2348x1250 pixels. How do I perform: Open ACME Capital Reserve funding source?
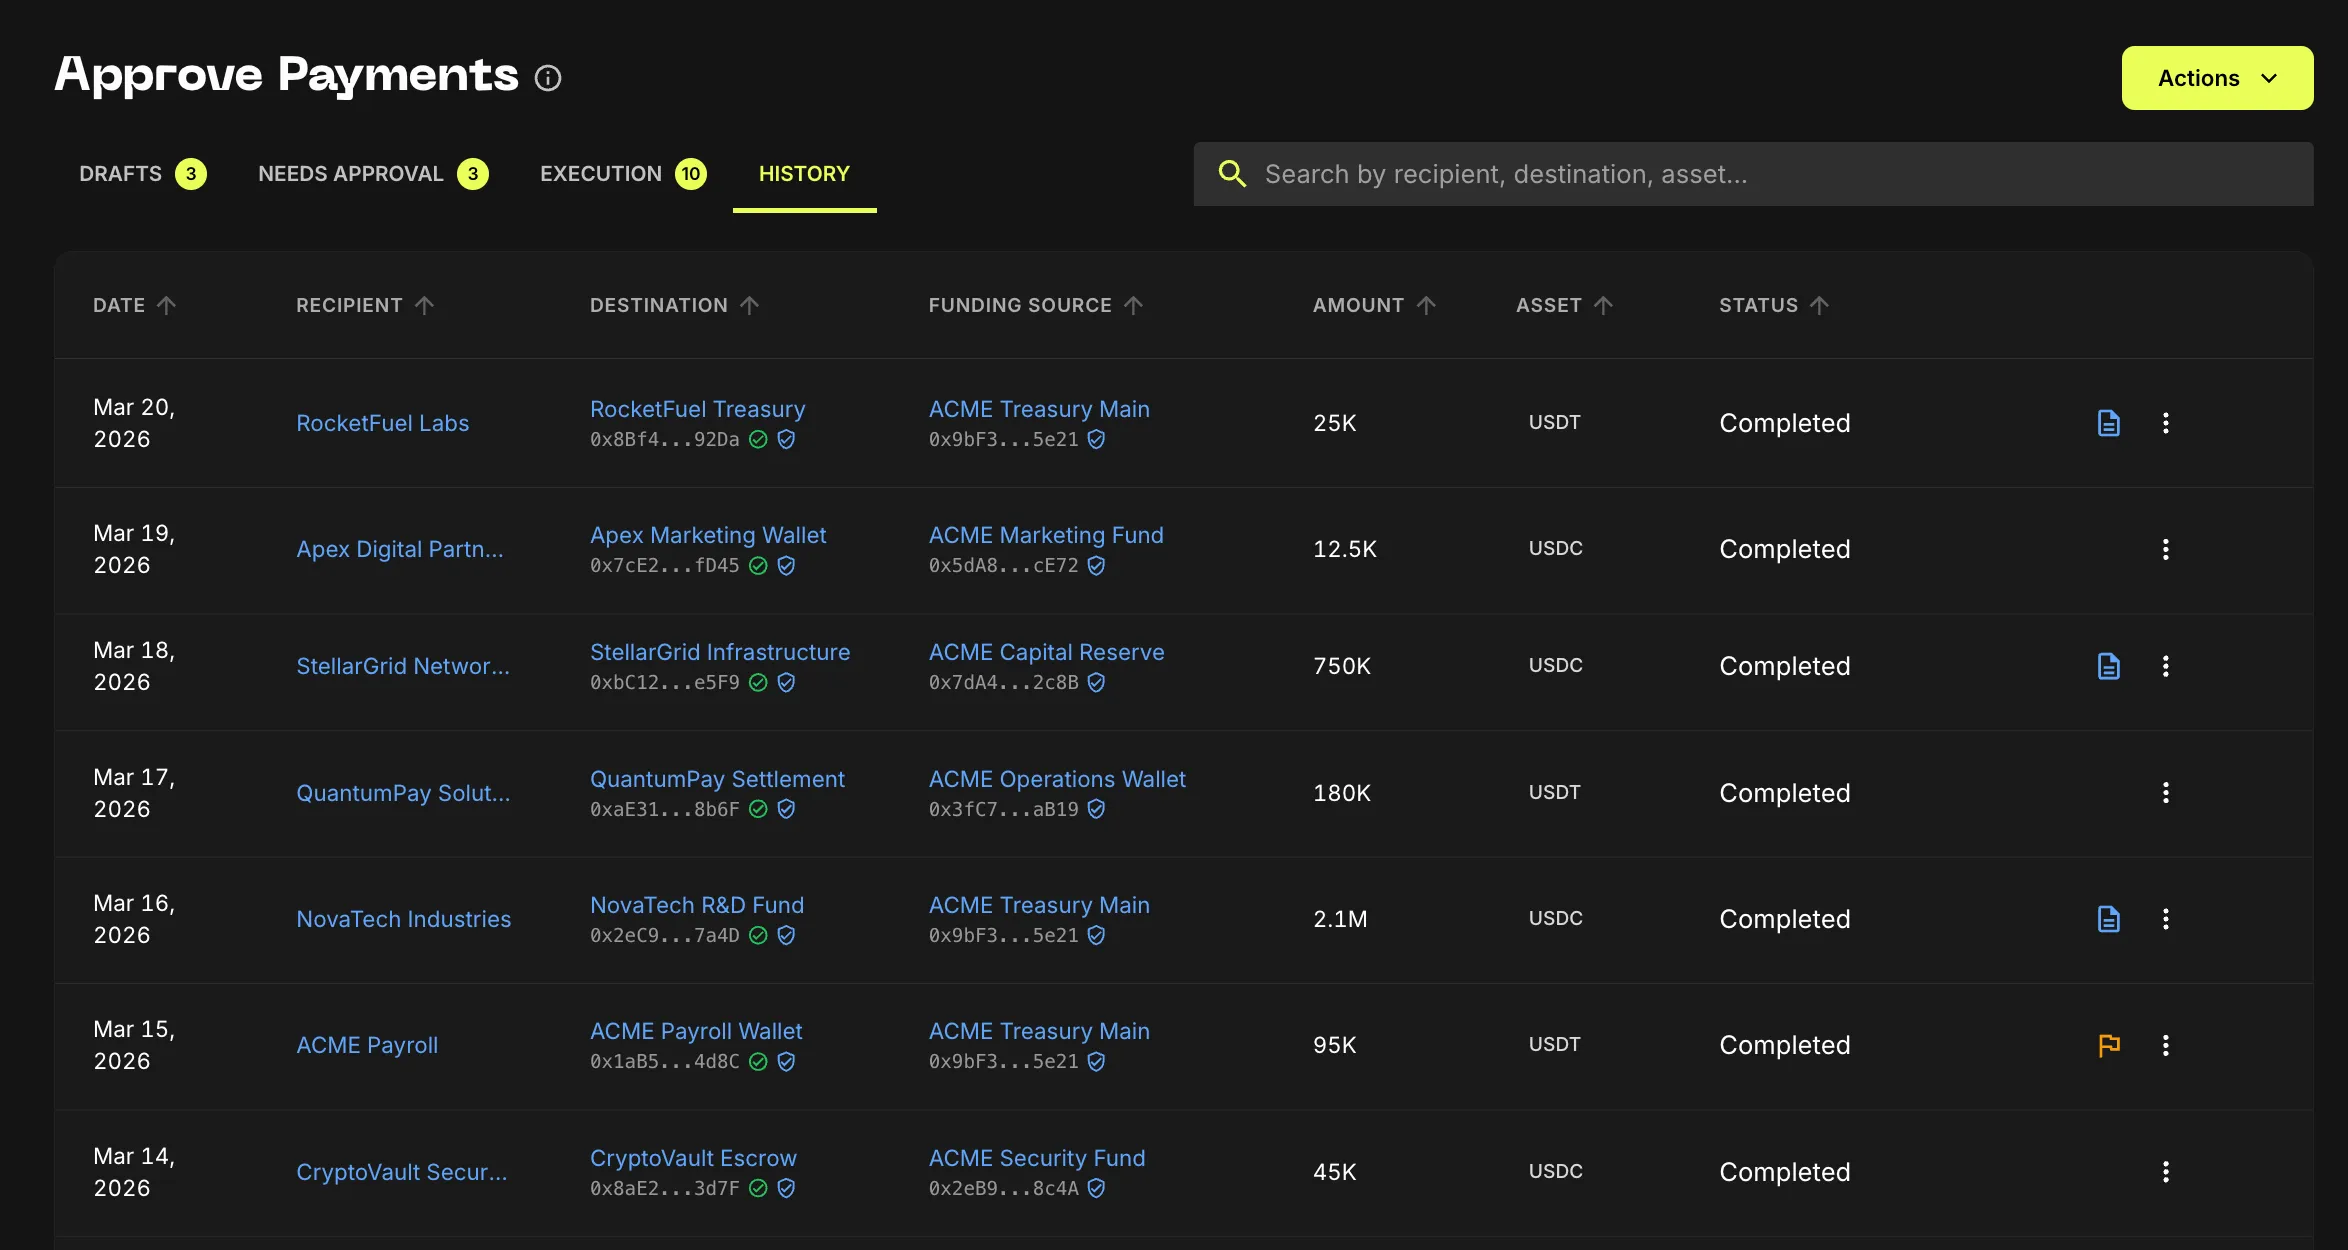(1047, 652)
